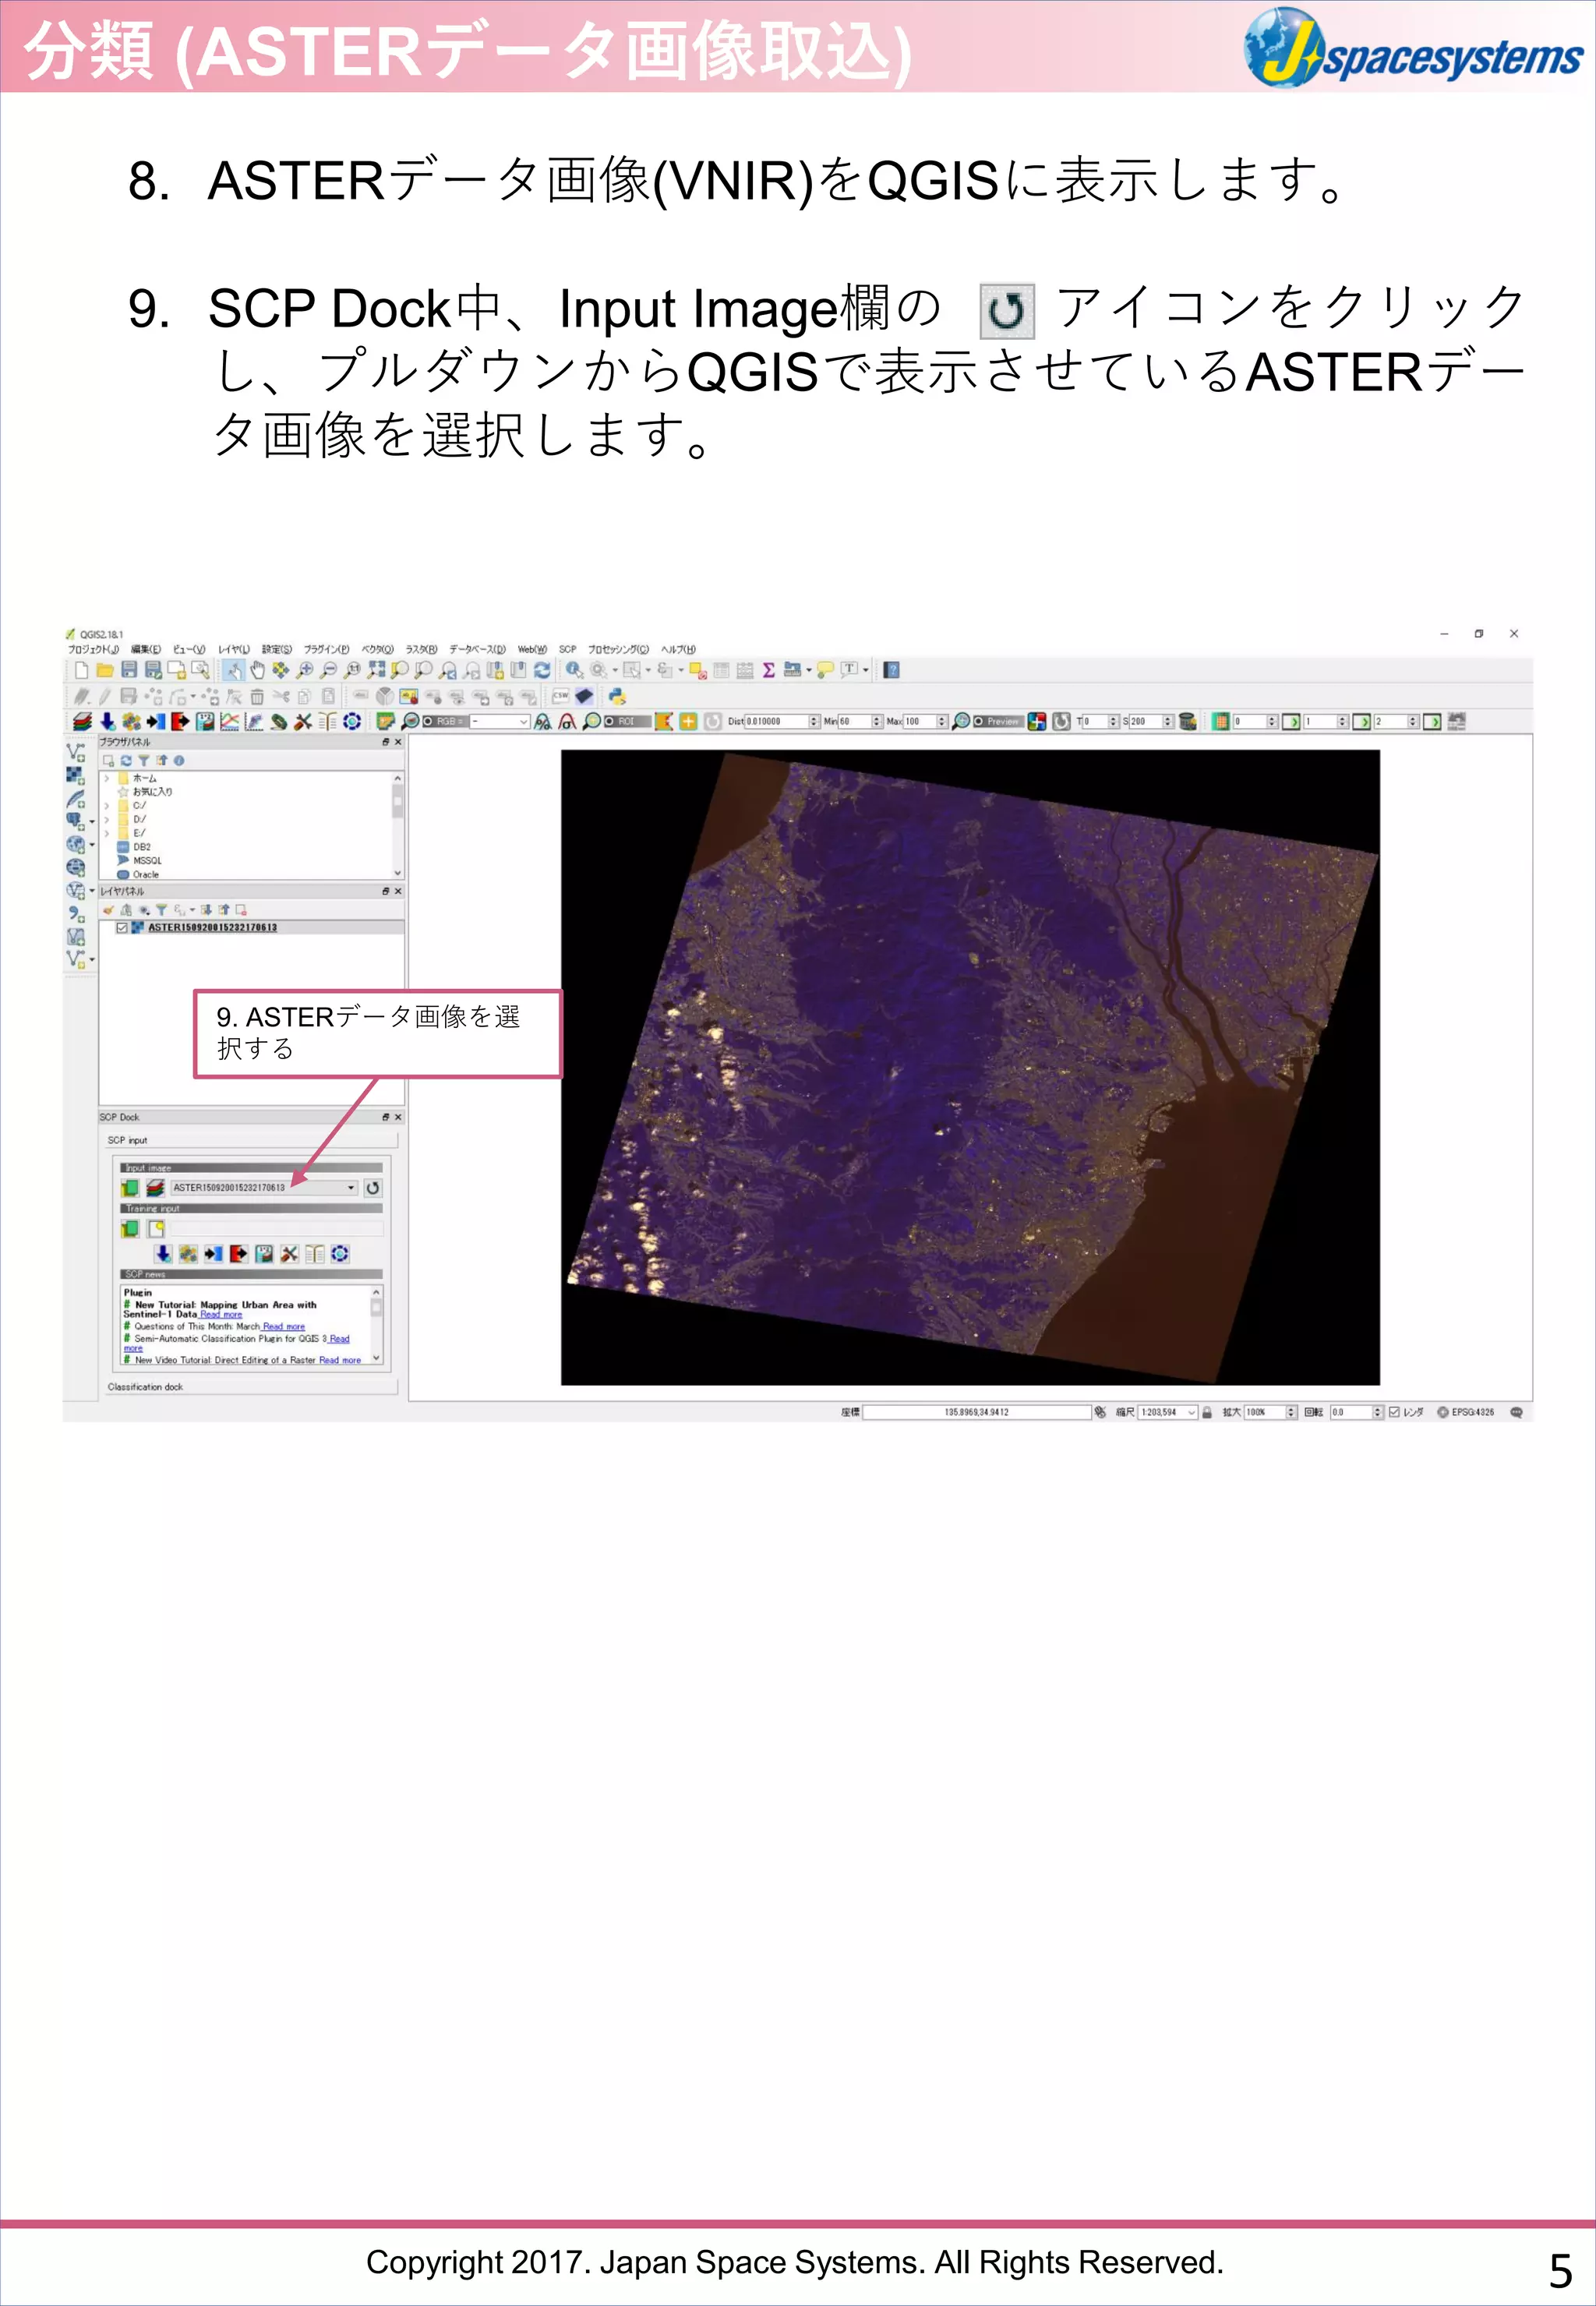Click the Plot spectral signature icon in toolbar
This screenshot has width=1596, height=2306.
tap(229, 721)
